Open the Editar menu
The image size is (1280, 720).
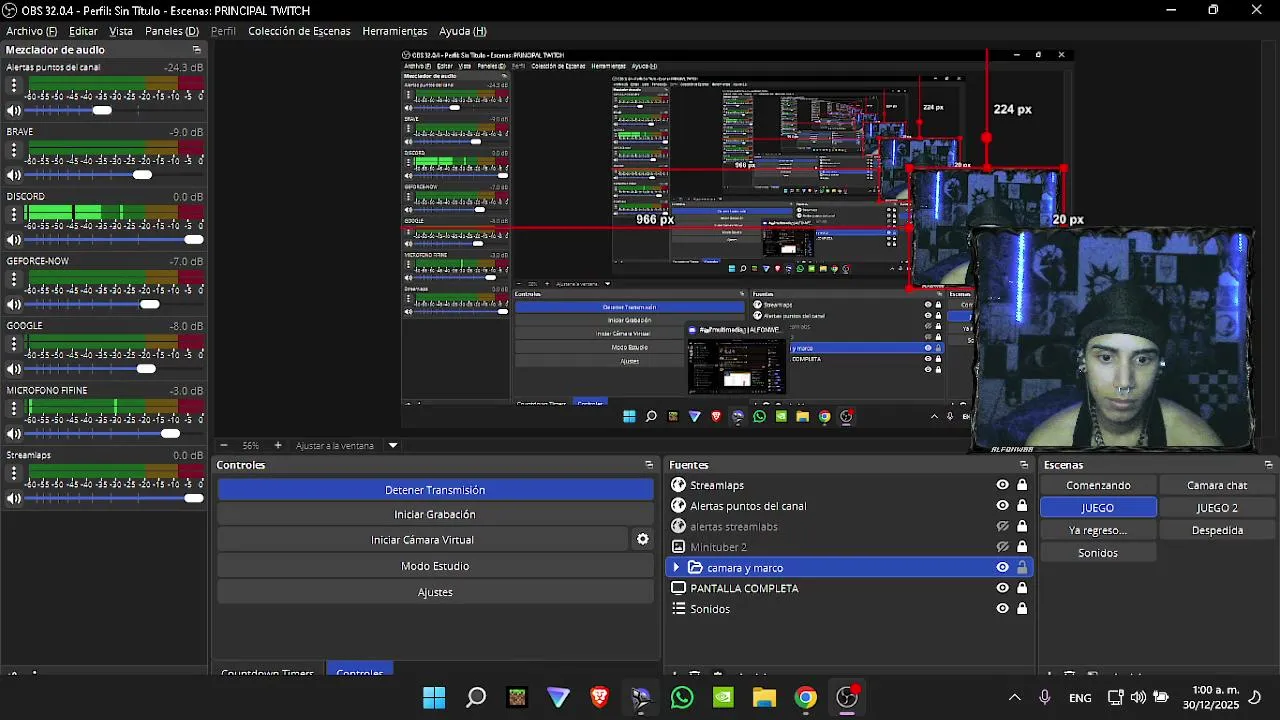click(x=83, y=31)
